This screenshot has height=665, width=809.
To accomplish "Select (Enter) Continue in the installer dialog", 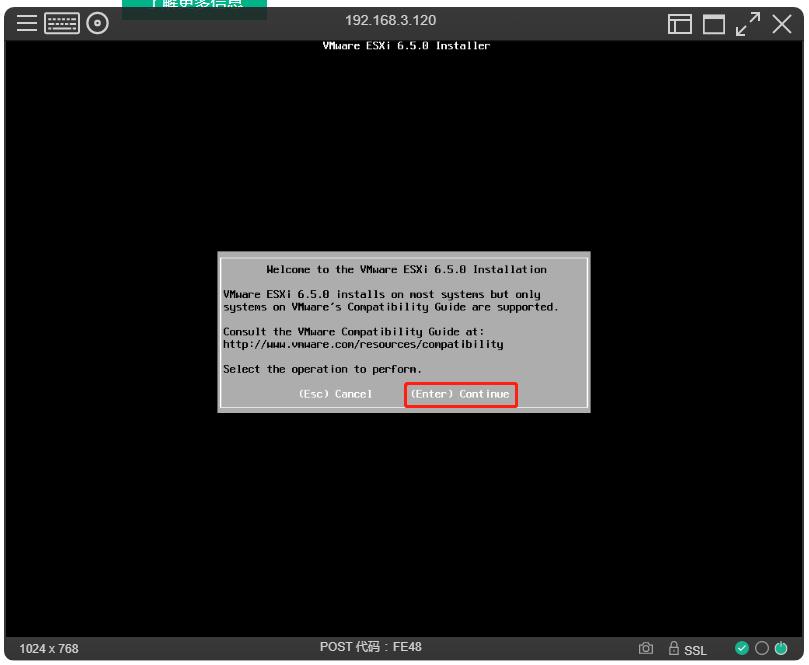I will coord(460,394).
